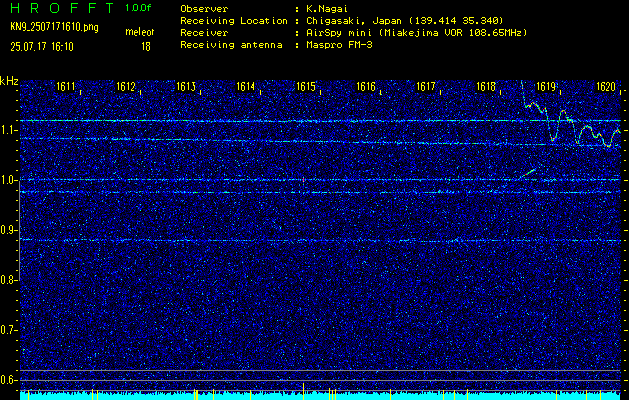
Task: Click the 1611 time marker
Action: [65, 86]
